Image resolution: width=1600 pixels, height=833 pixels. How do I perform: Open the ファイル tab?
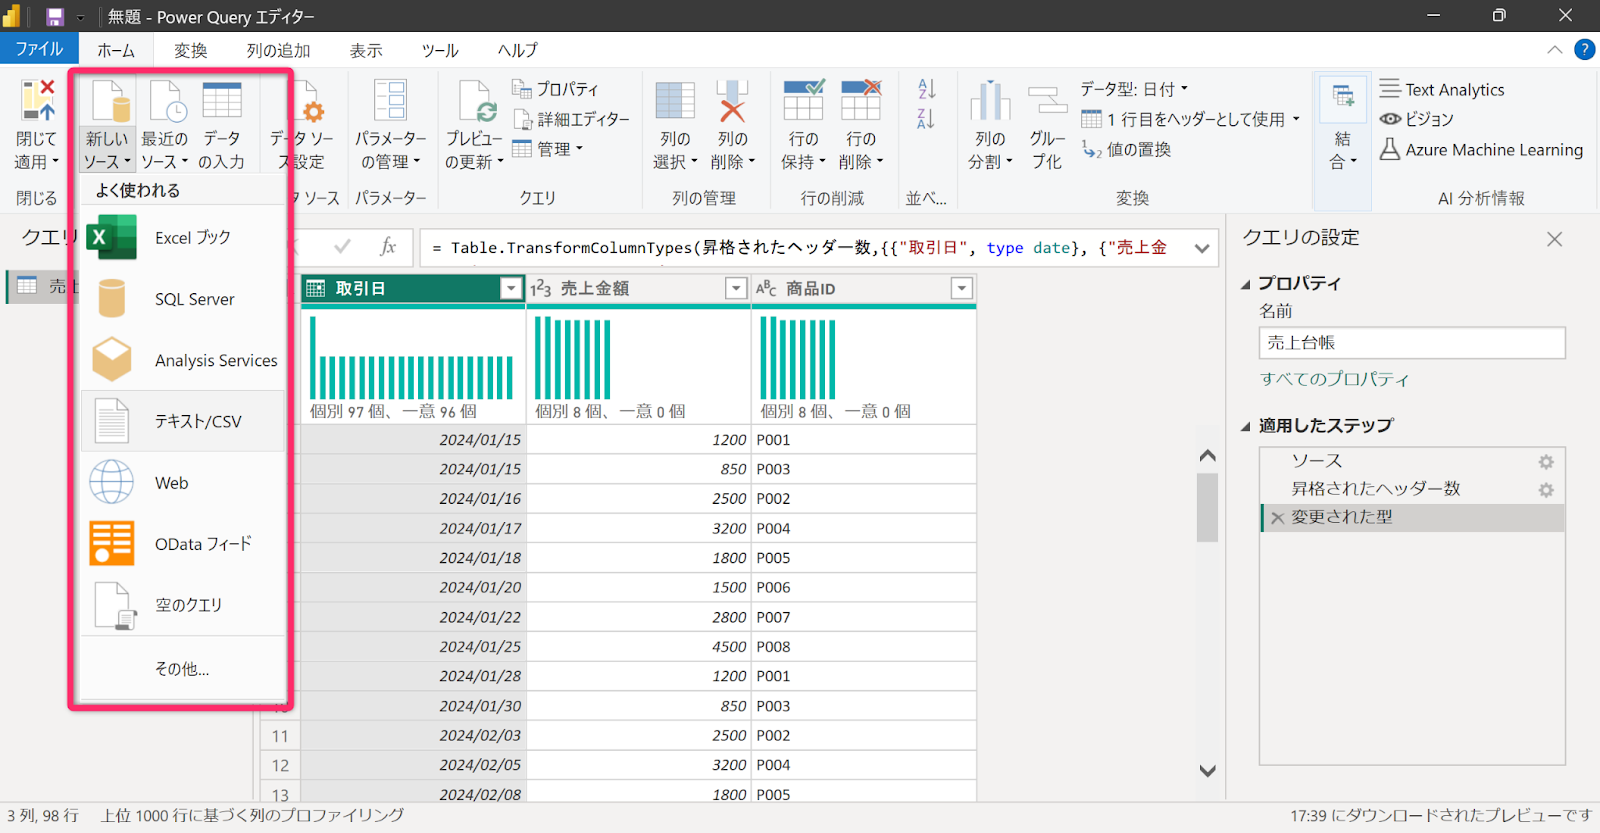click(38, 49)
